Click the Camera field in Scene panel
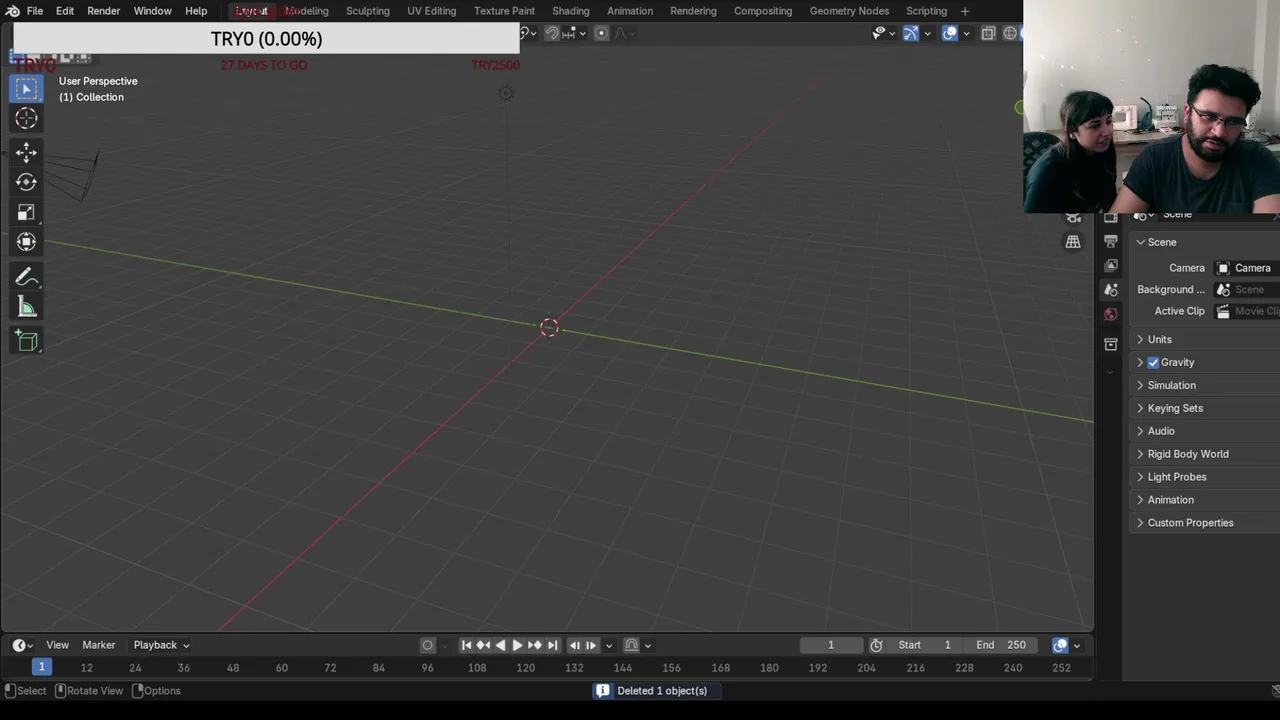 coord(1247,268)
